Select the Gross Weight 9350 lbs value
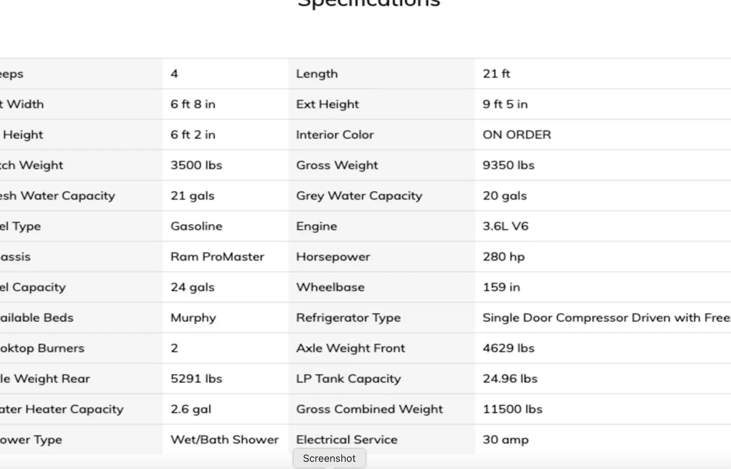Image resolution: width=731 pixels, height=469 pixels. [x=508, y=165]
